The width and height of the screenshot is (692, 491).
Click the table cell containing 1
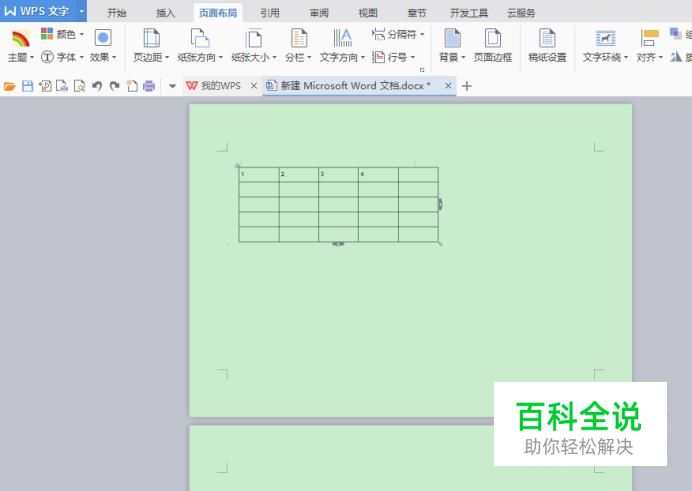pyautogui.click(x=259, y=175)
